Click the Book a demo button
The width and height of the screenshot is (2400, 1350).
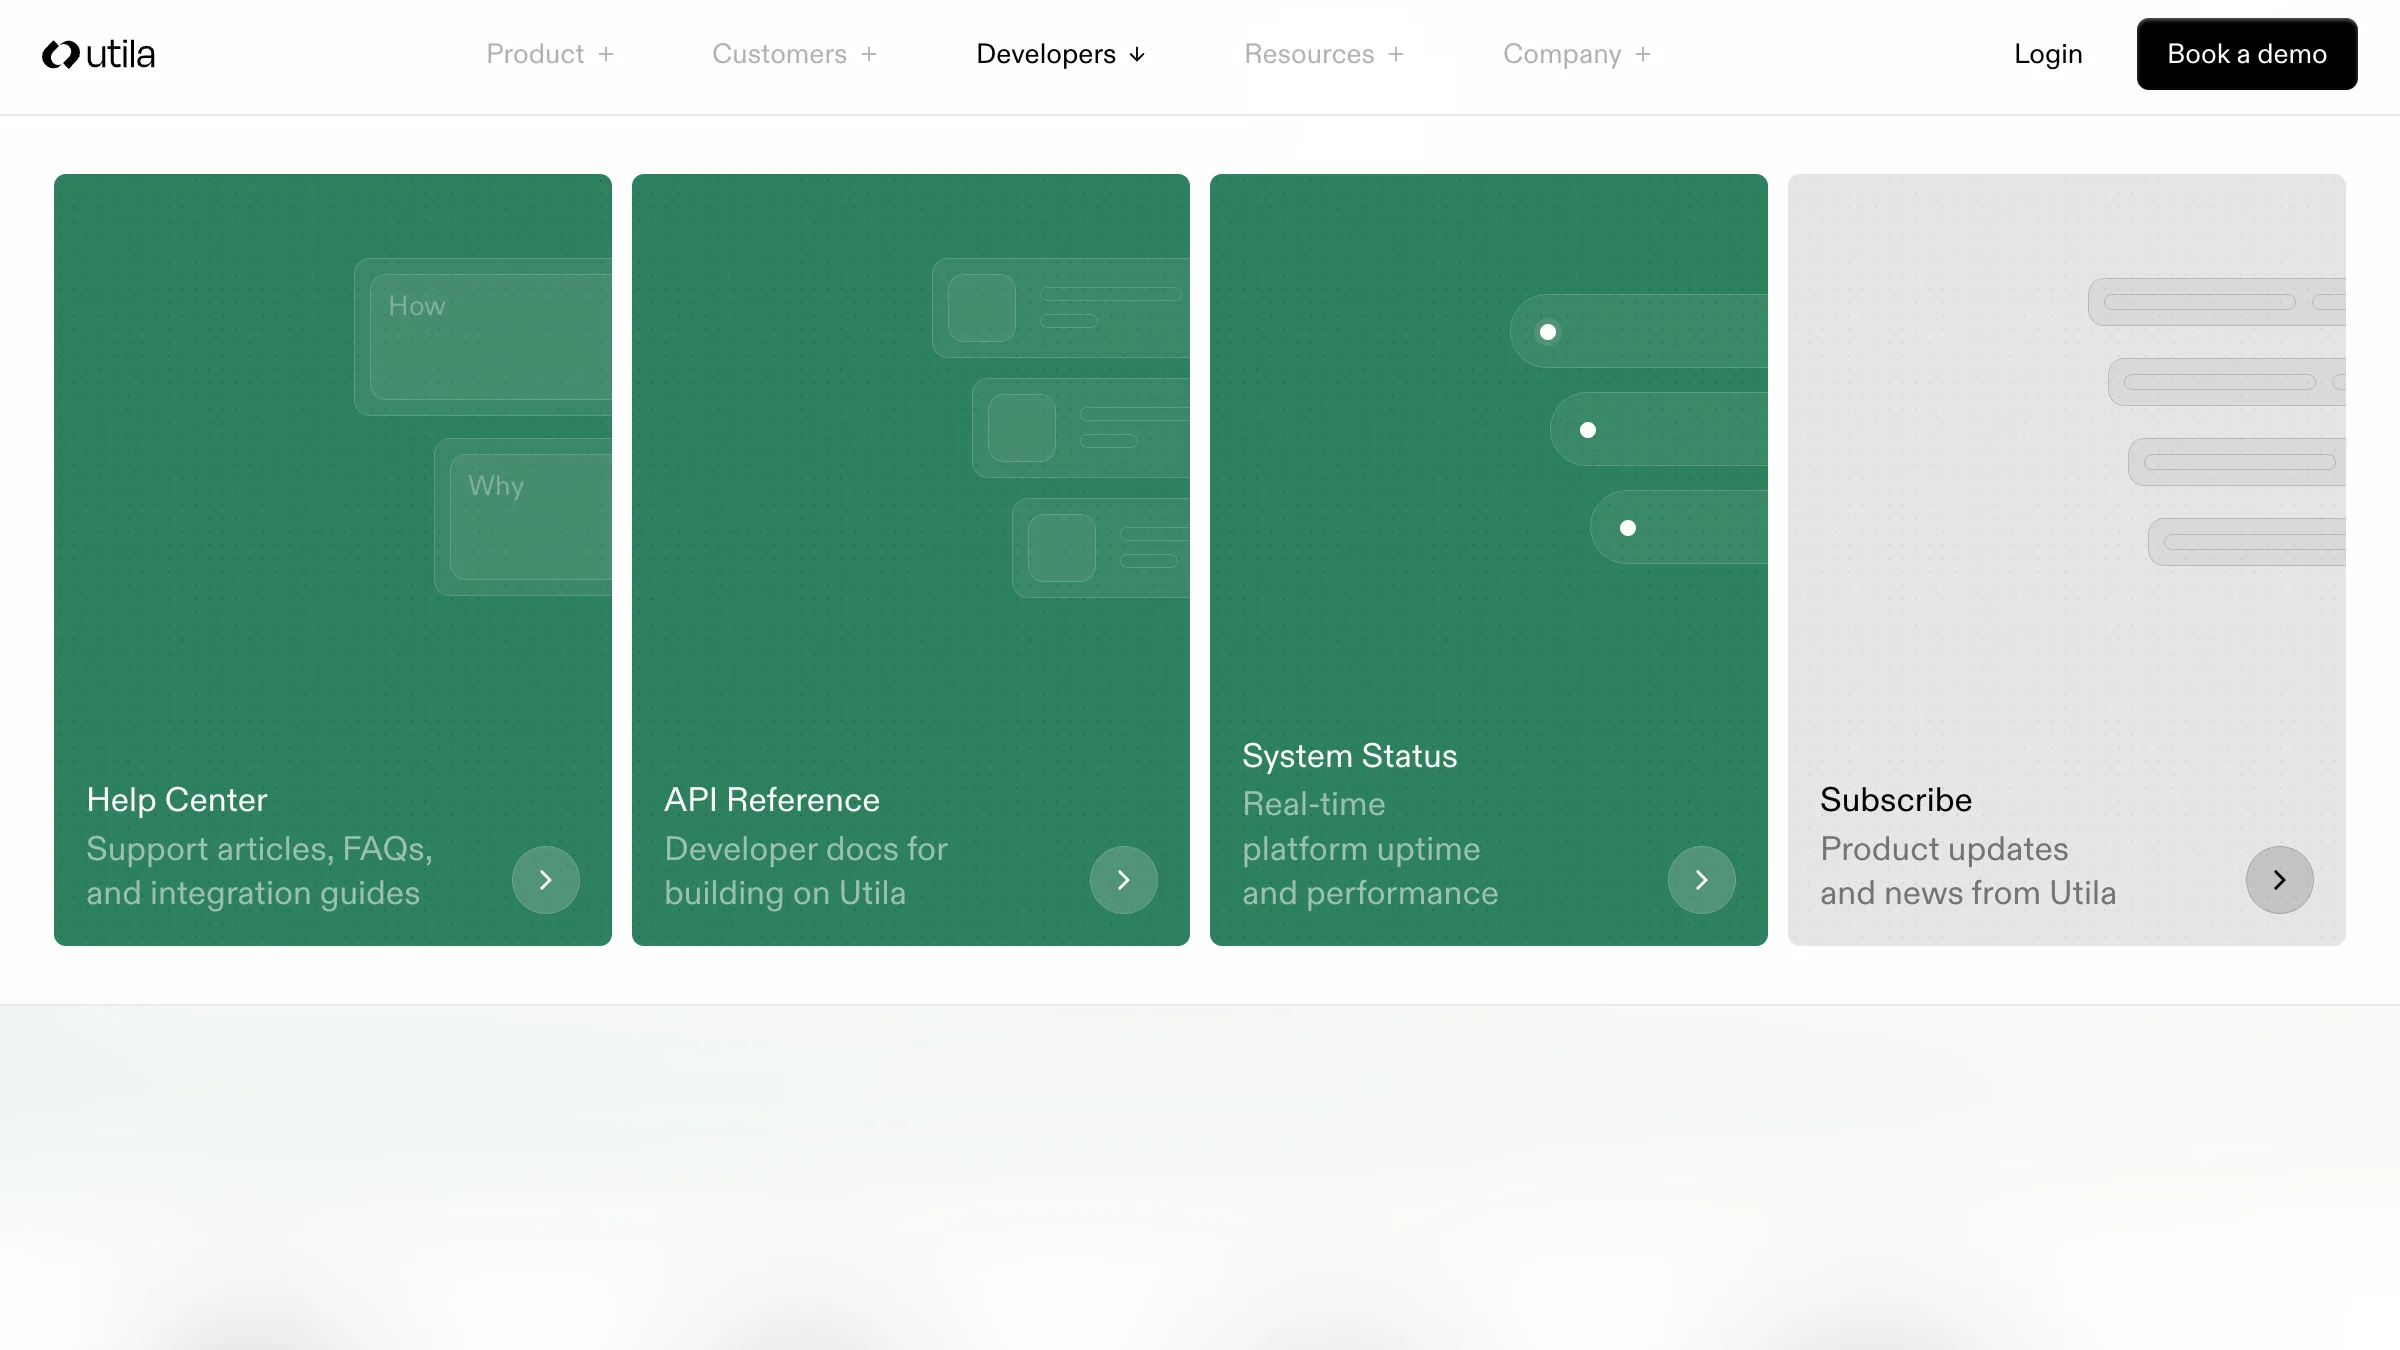pyautogui.click(x=2246, y=54)
